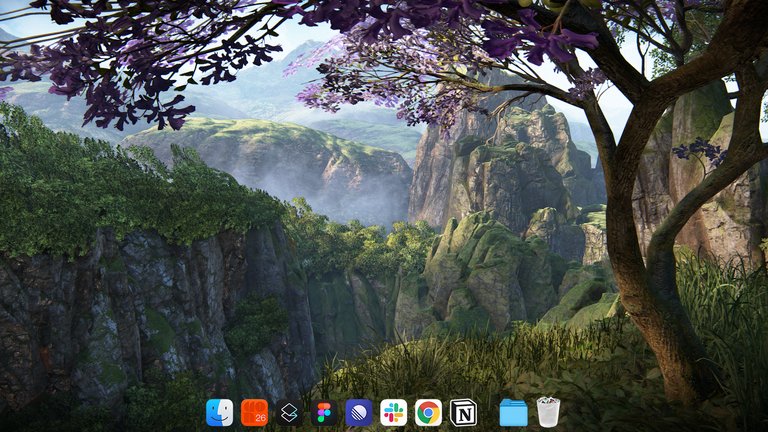
Task: Open the orange calendar app showing 26
Action: tap(254, 412)
